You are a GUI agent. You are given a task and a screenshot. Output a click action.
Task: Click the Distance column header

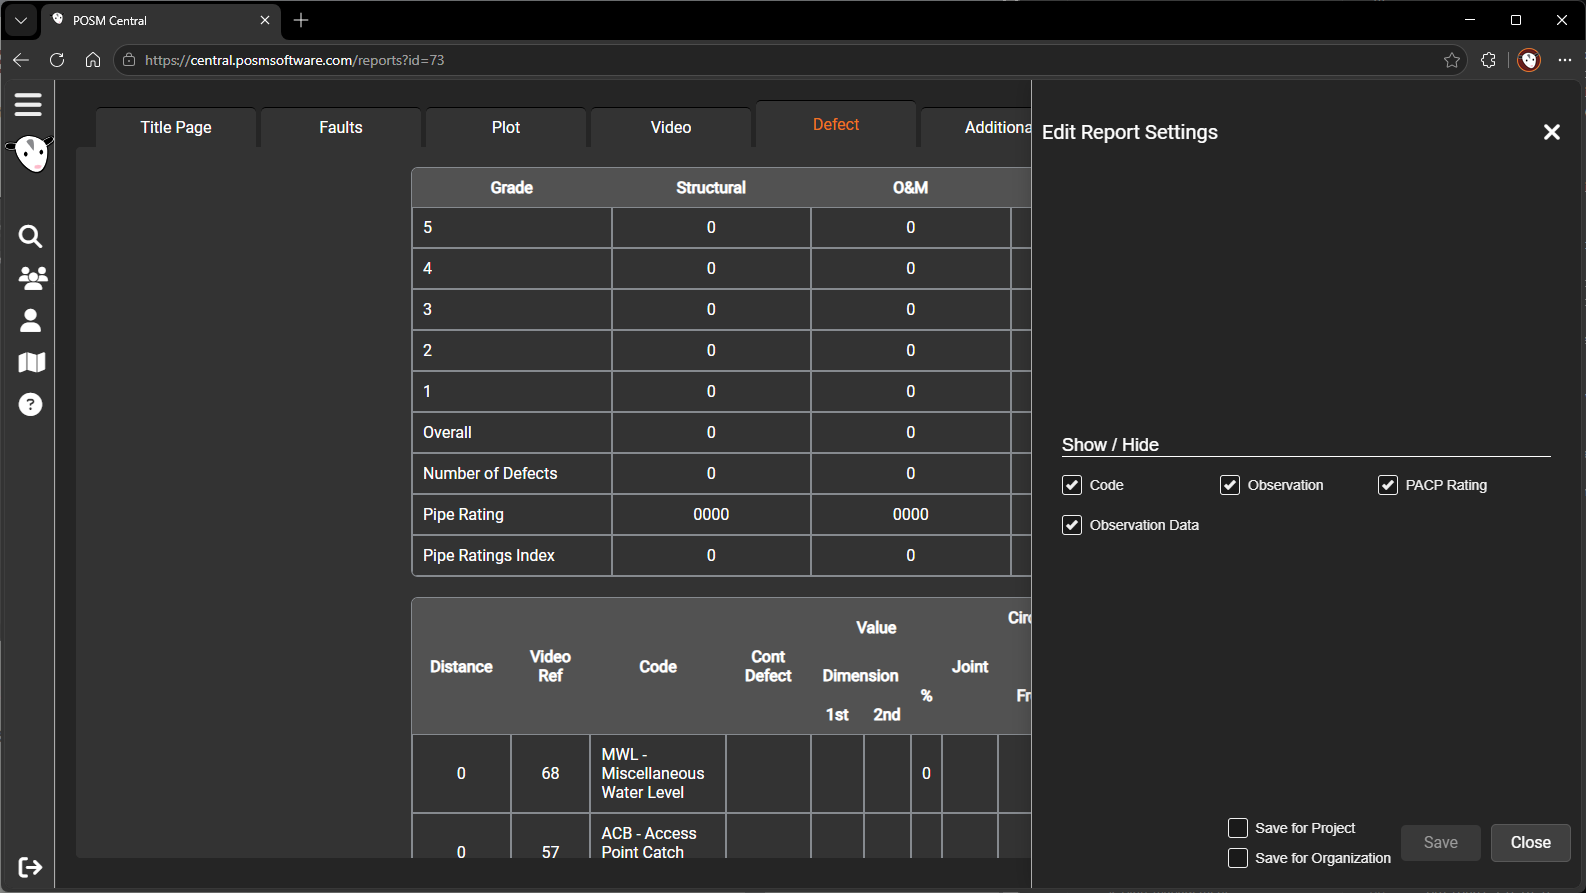[x=461, y=667]
